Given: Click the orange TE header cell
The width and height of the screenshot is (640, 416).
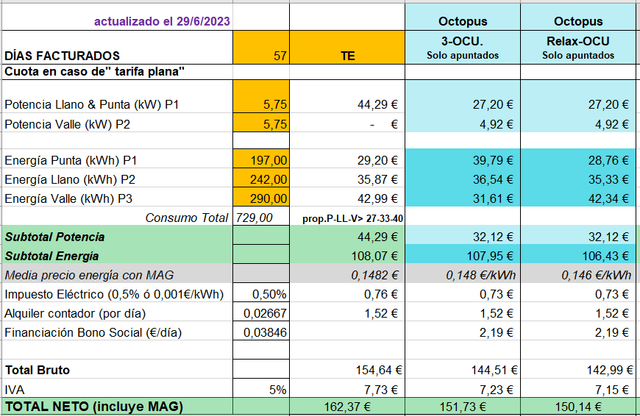Looking at the screenshot, I should pyautogui.click(x=347, y=47).
